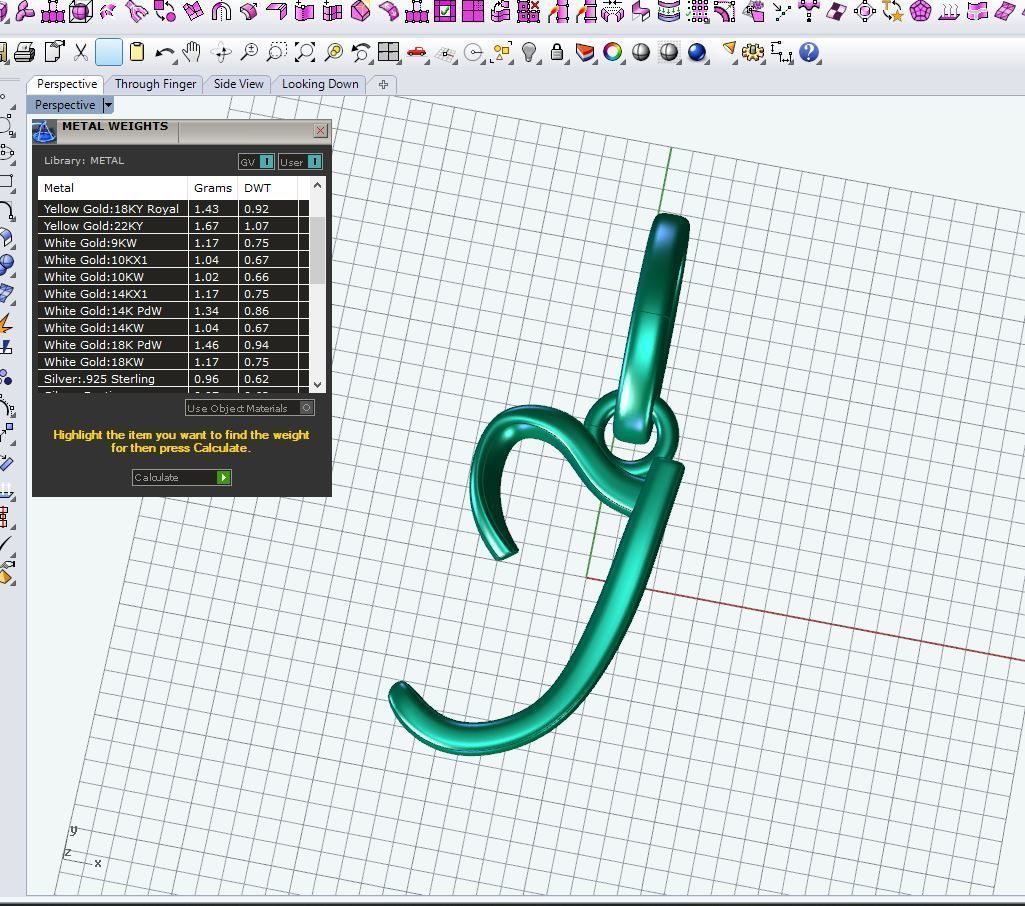Select the White Gold:10KW row
Viewport: 1025px width, 906px height.
pos(173,277)
